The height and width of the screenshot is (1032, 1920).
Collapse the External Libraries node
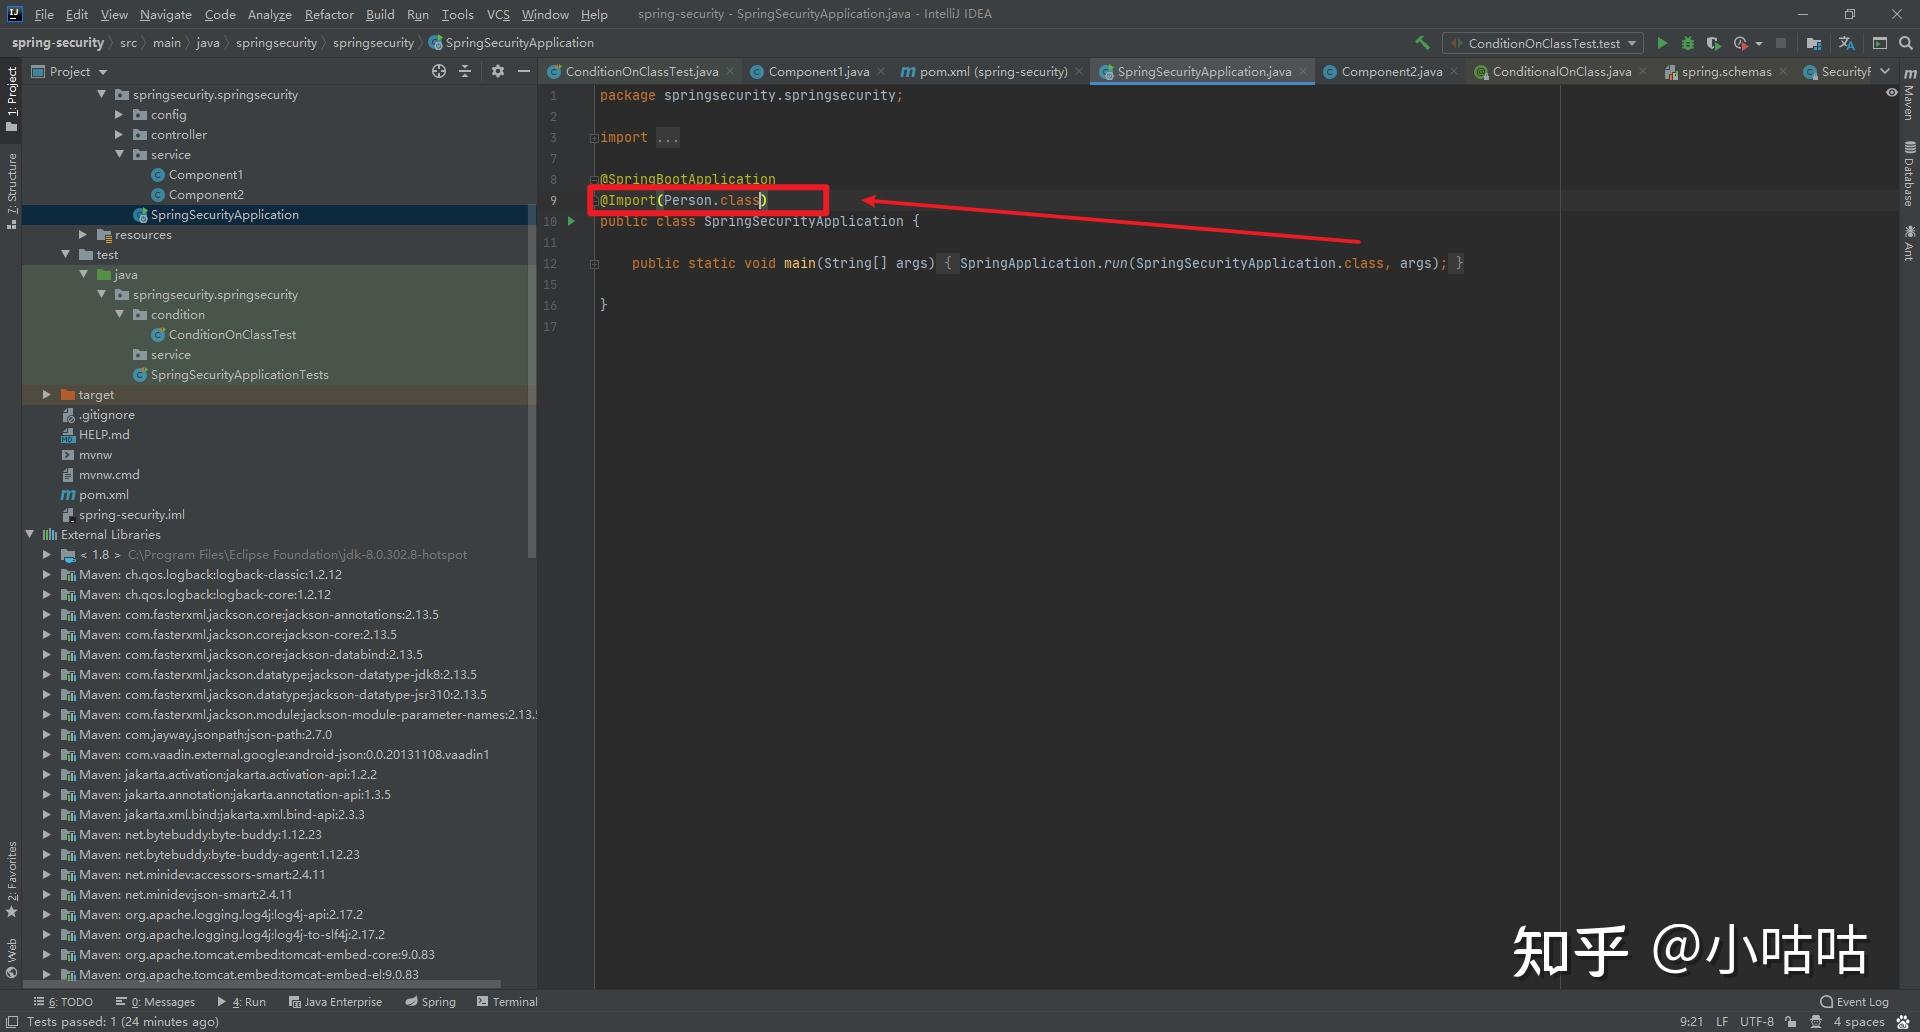coord(29,535)
